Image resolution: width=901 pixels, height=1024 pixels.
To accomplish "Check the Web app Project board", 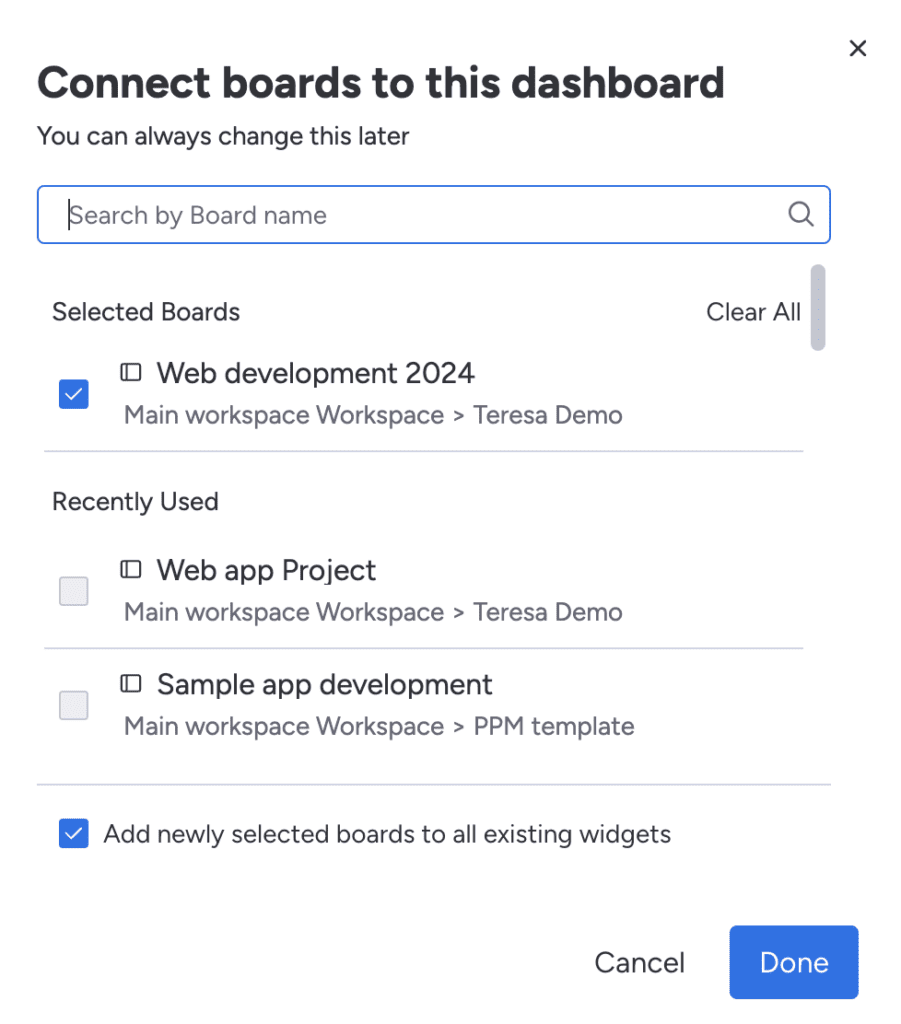I will (74, 591).
